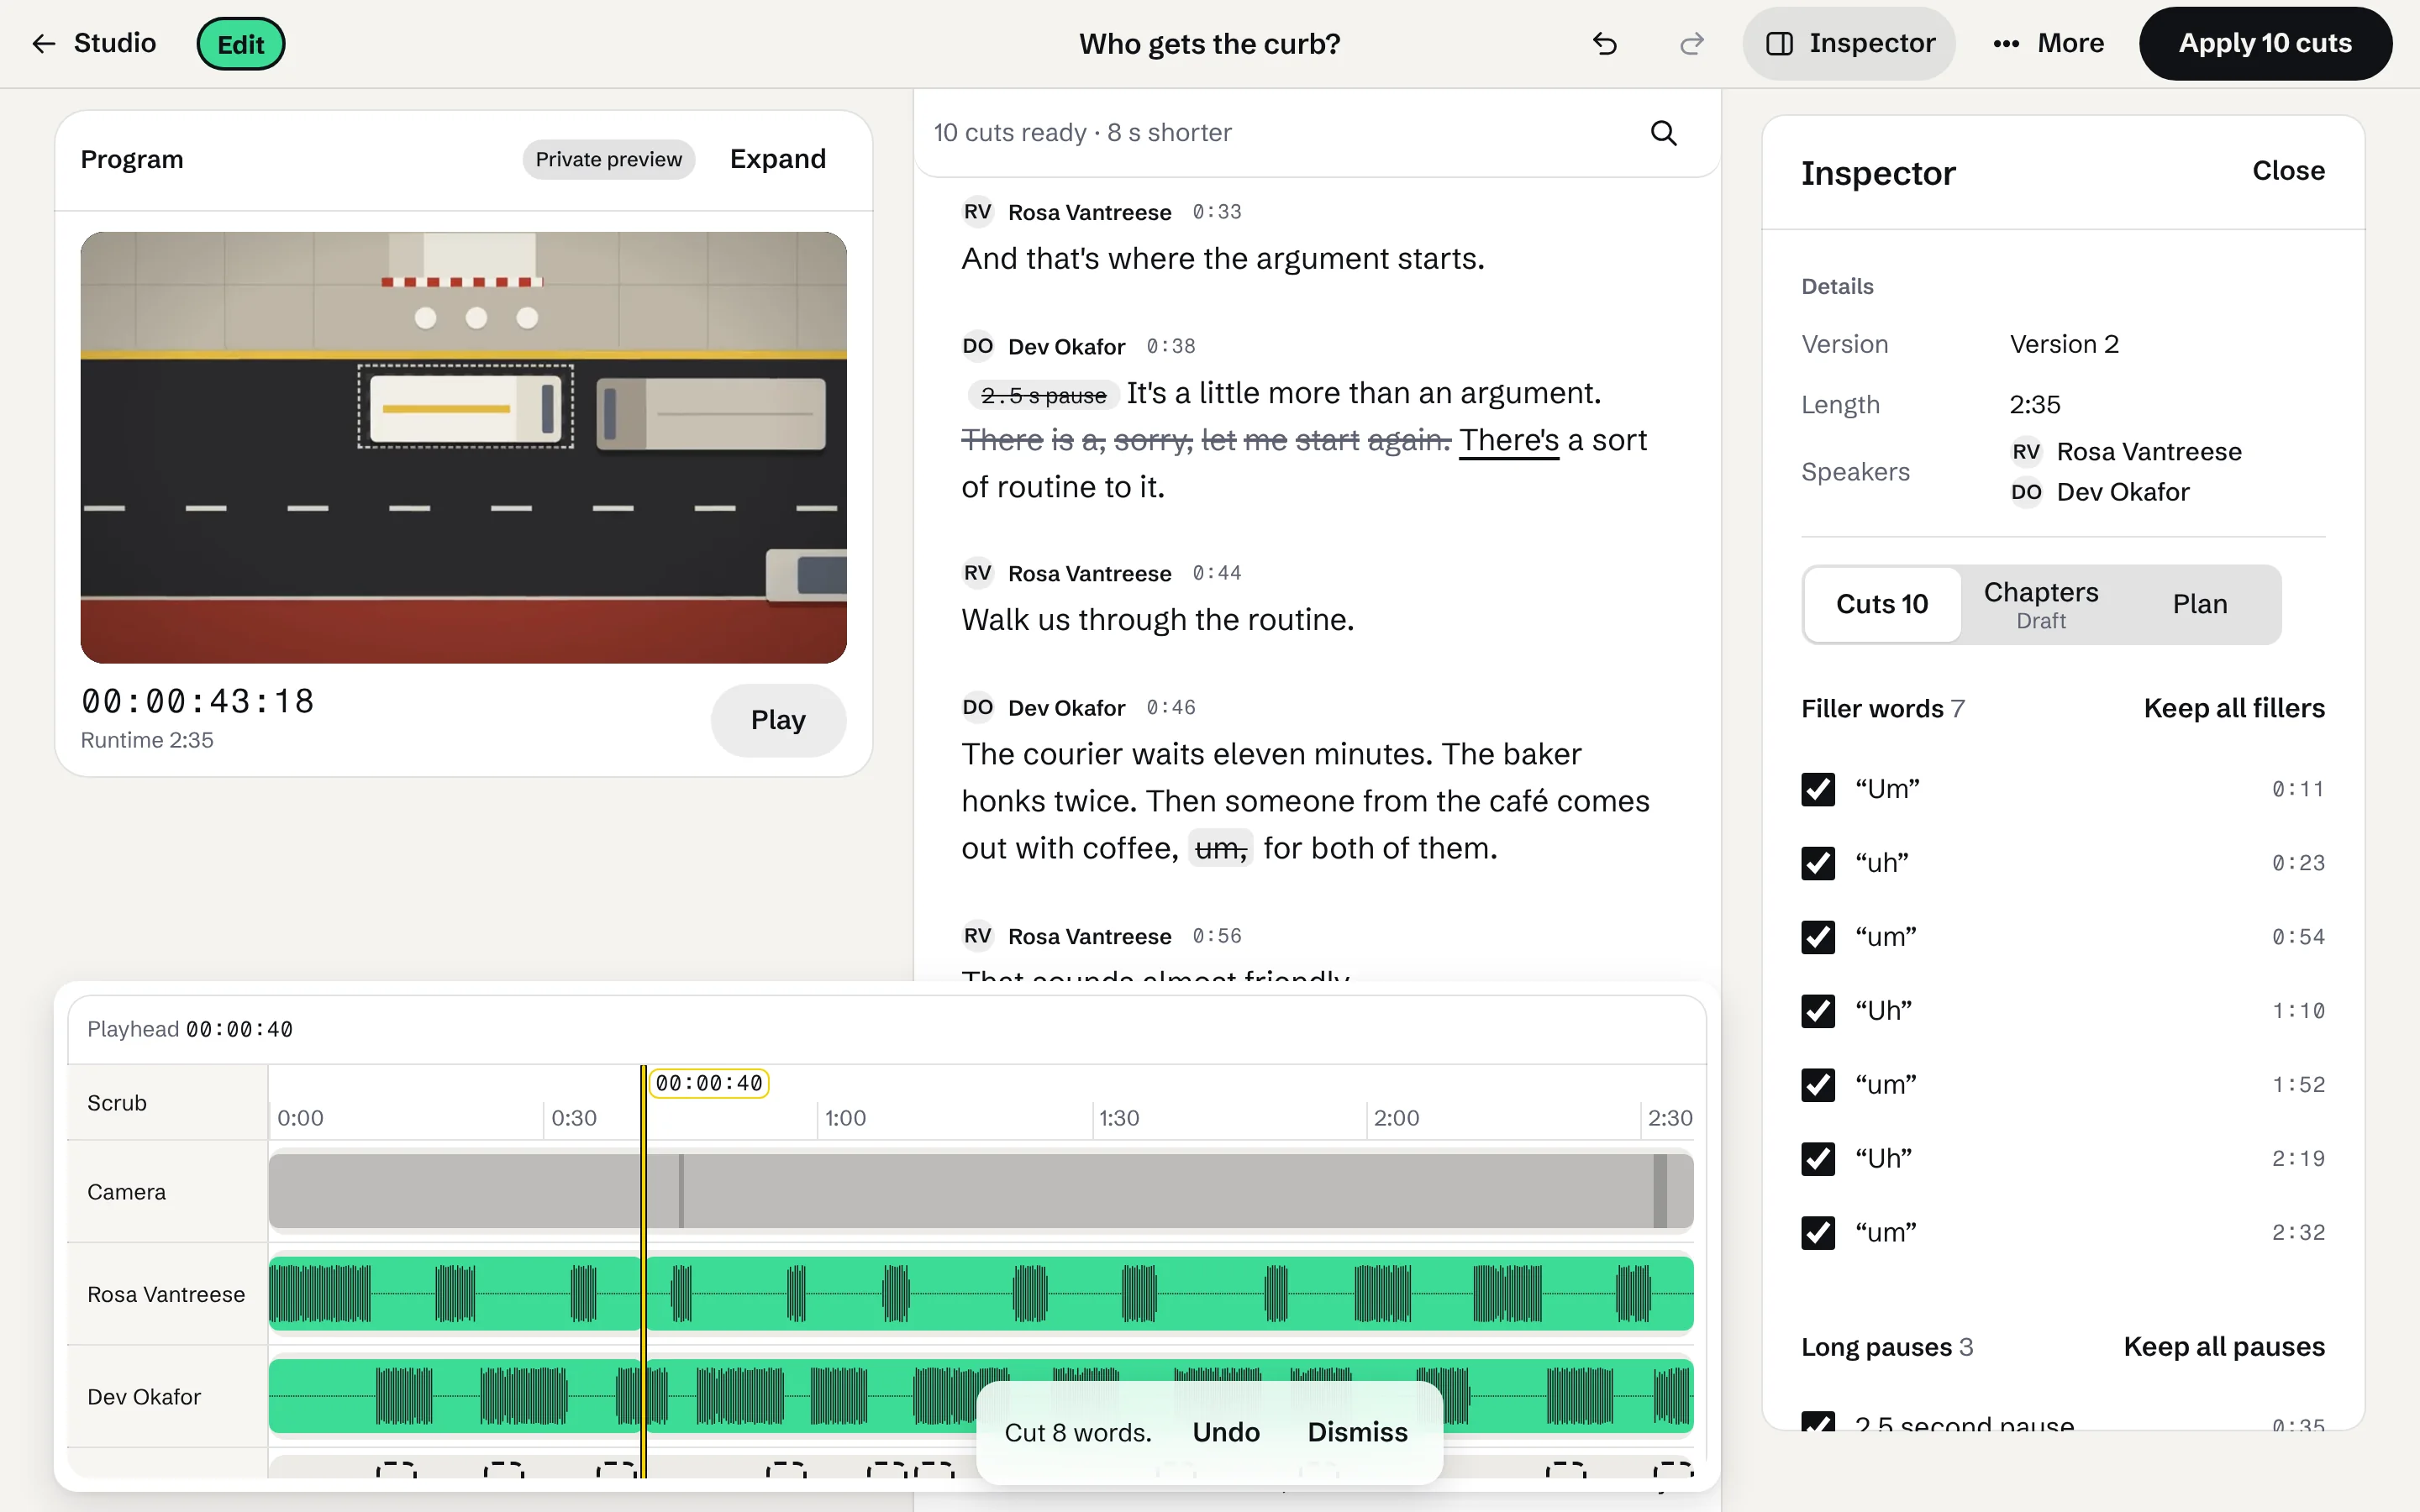Image resolution: width=2420 pixels, height=1512 pixels.
Task: Click the playhead marker labeled 00:00:40
Action: click(x=709, y=1083)
